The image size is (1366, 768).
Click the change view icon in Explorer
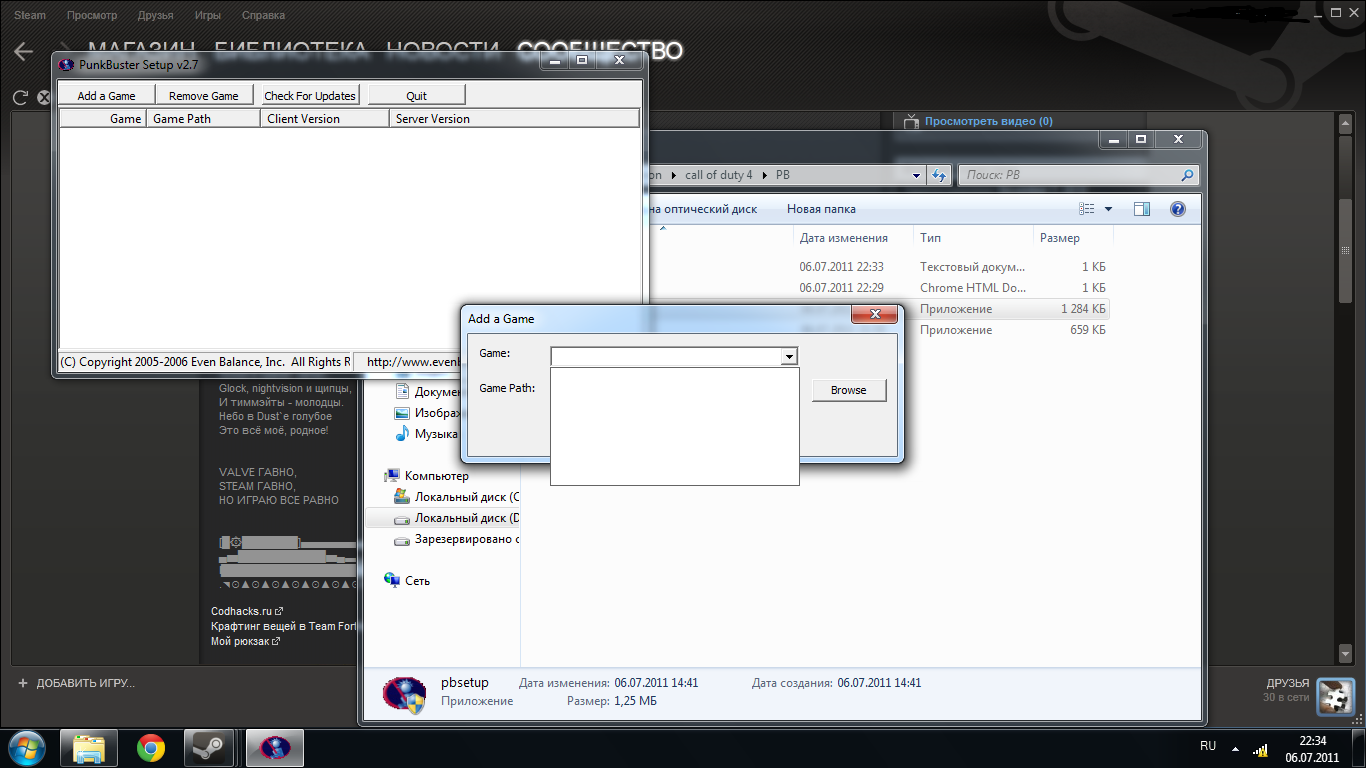coord(1088,209)
